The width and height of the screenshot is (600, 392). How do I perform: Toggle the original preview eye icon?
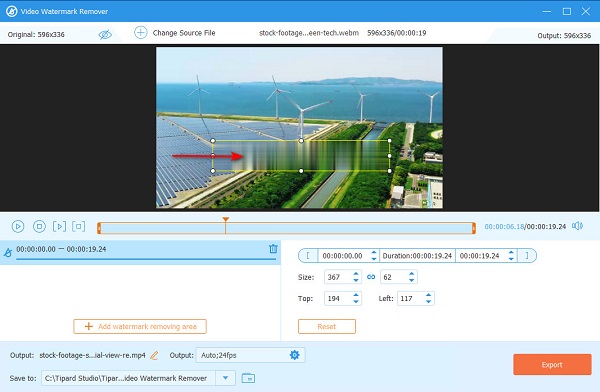[x=105, y=34]
